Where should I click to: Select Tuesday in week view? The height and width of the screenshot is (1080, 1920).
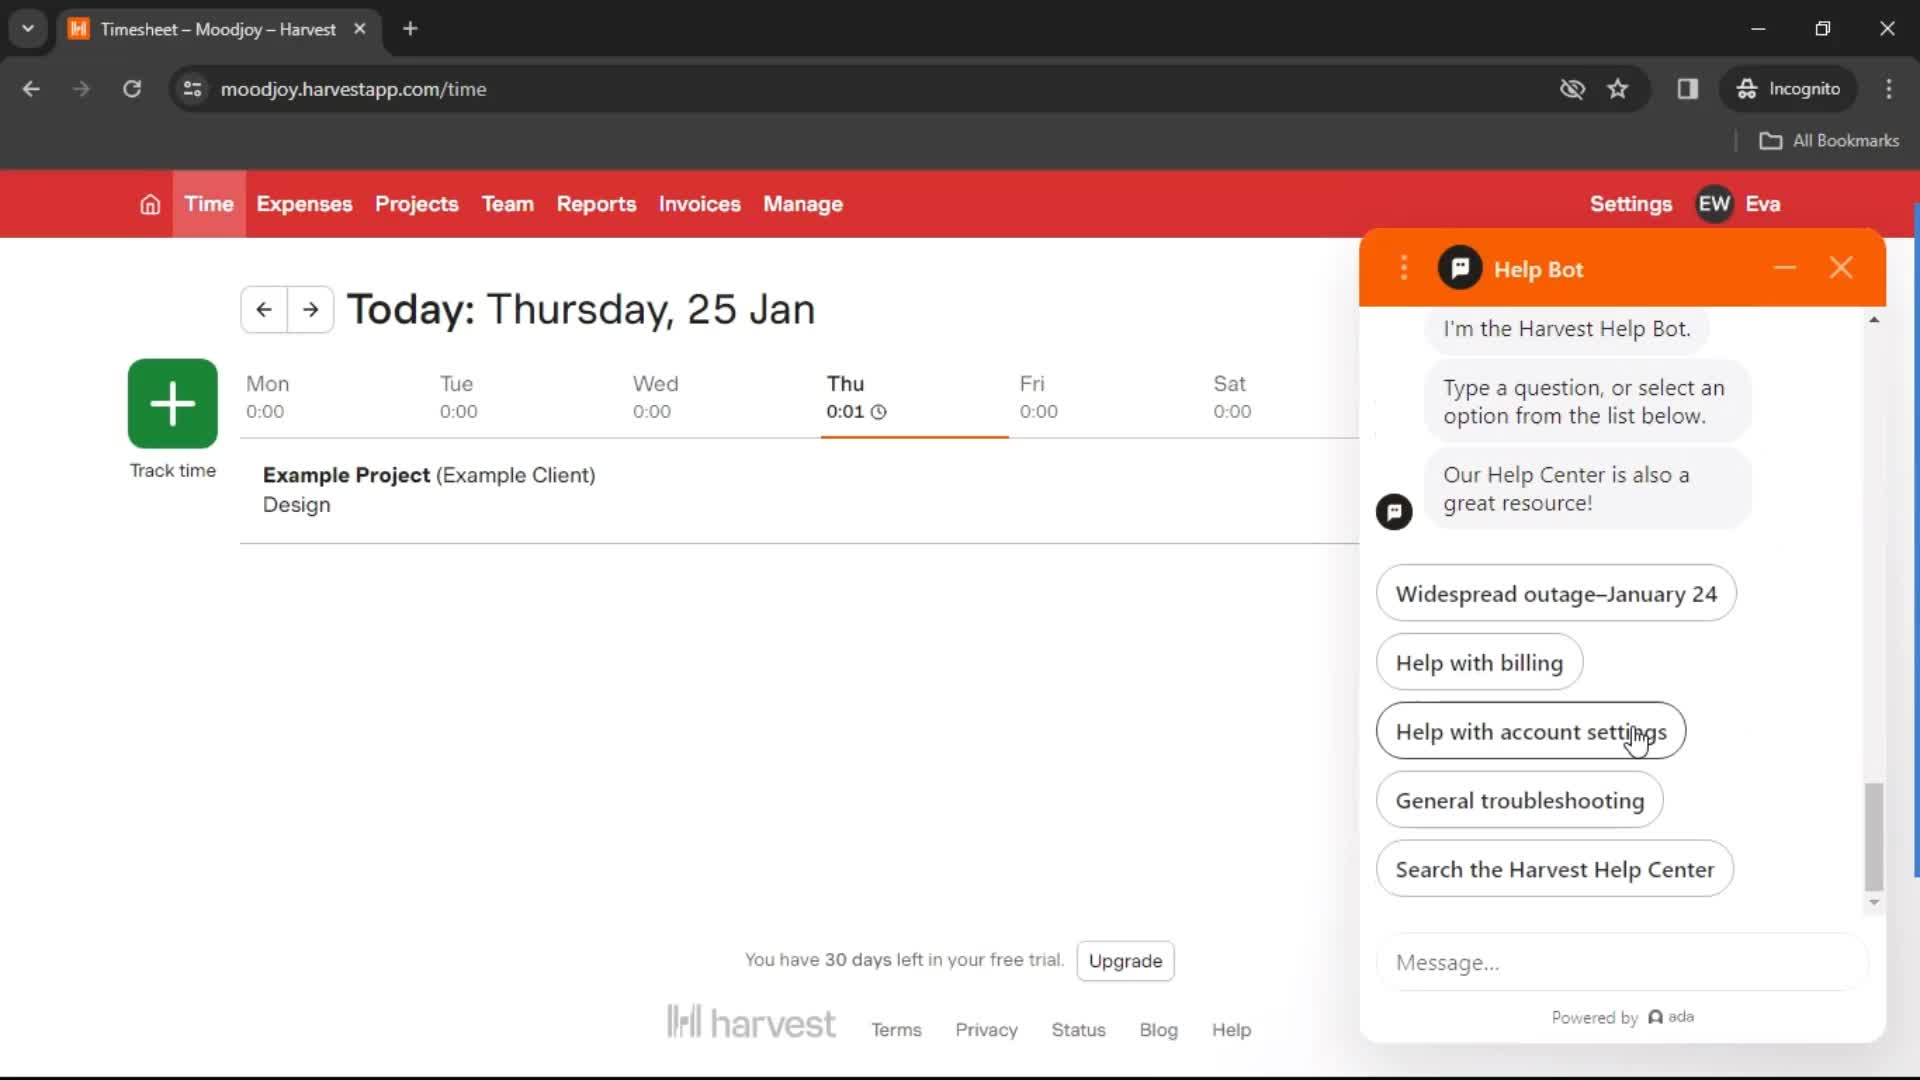458,397
